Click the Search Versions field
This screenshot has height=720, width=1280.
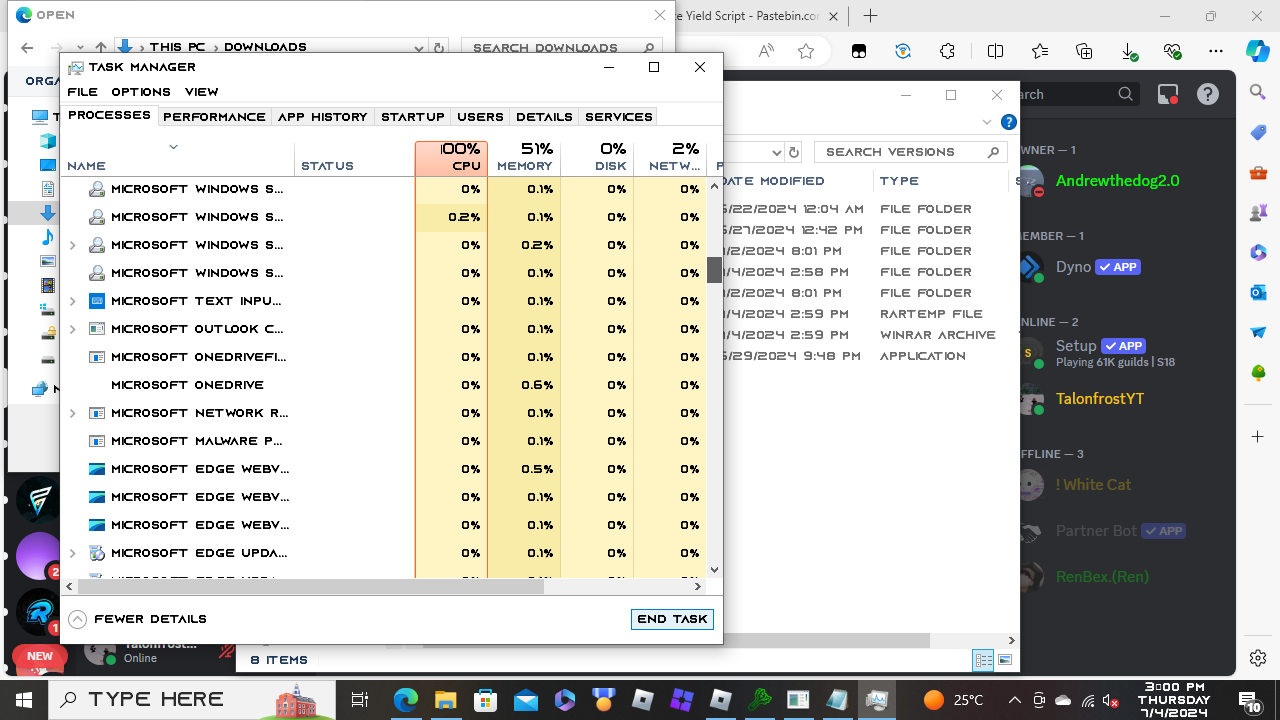909,152
